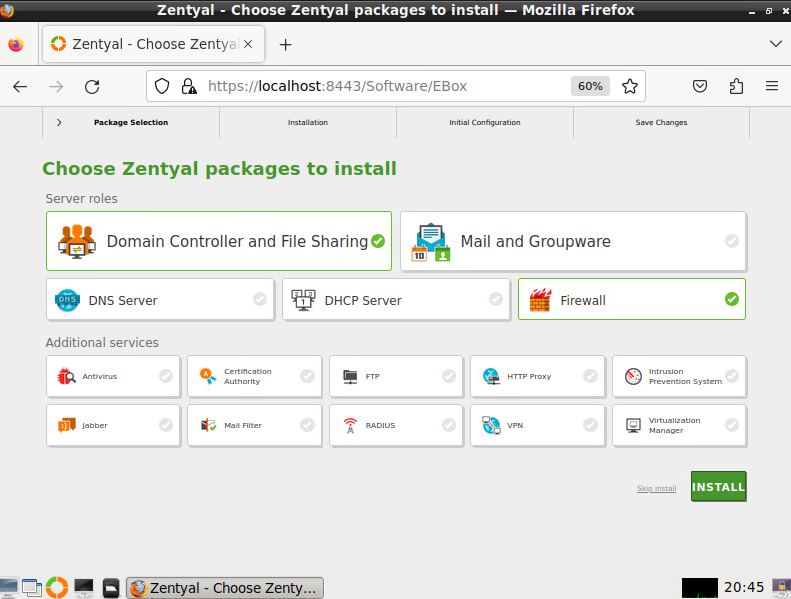Enable the Virtualization Manager checkmark
Viewport: 791px width, 599px height.
[x=732, y=425]
